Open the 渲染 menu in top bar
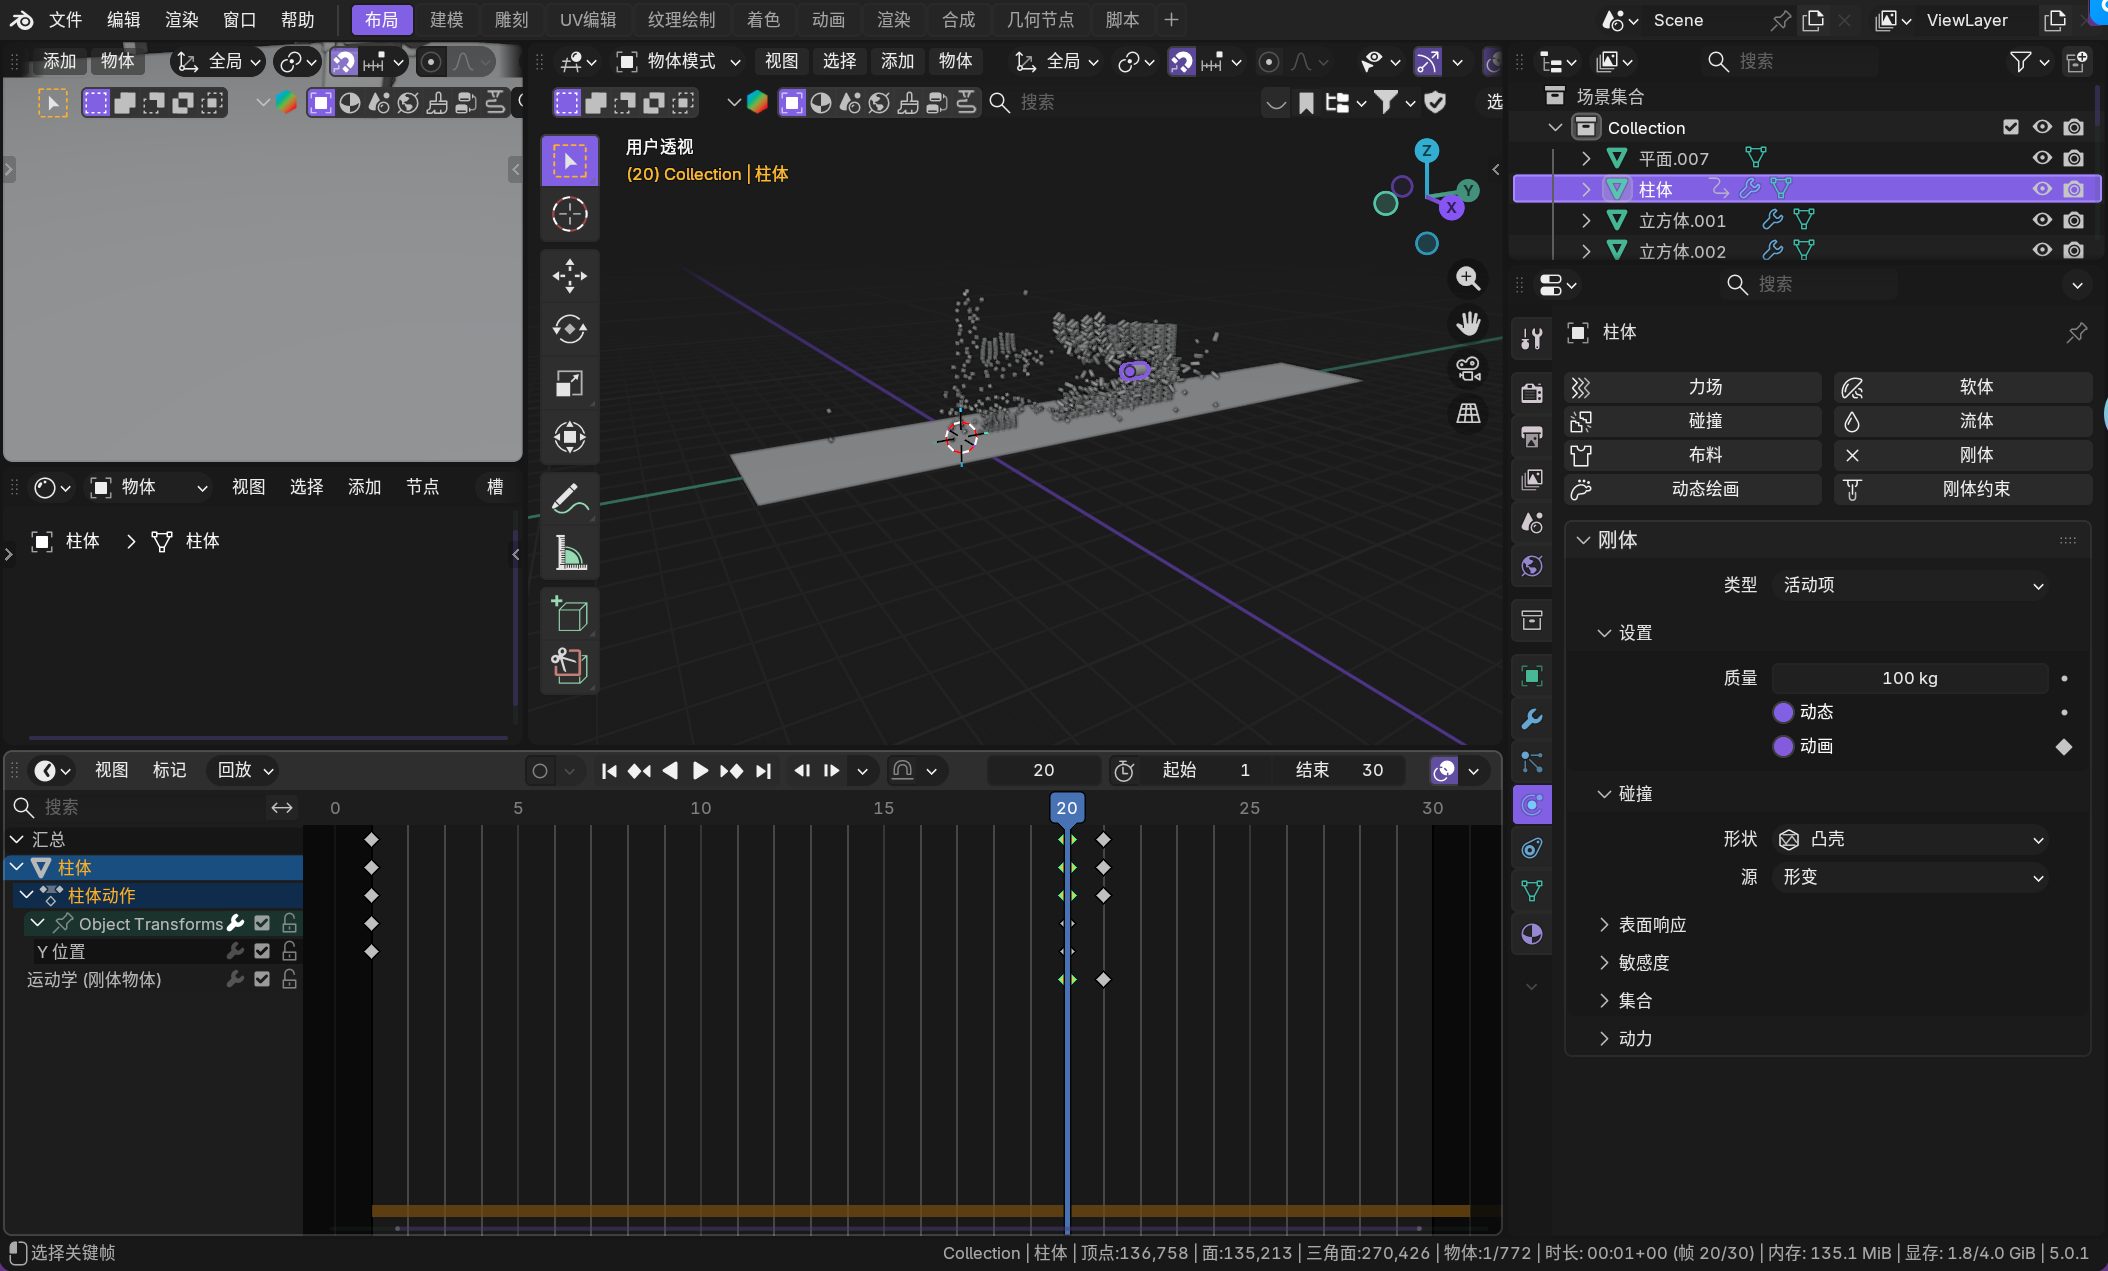The width and height of the screenshot is (2108, 1271). tap(181, 19)
